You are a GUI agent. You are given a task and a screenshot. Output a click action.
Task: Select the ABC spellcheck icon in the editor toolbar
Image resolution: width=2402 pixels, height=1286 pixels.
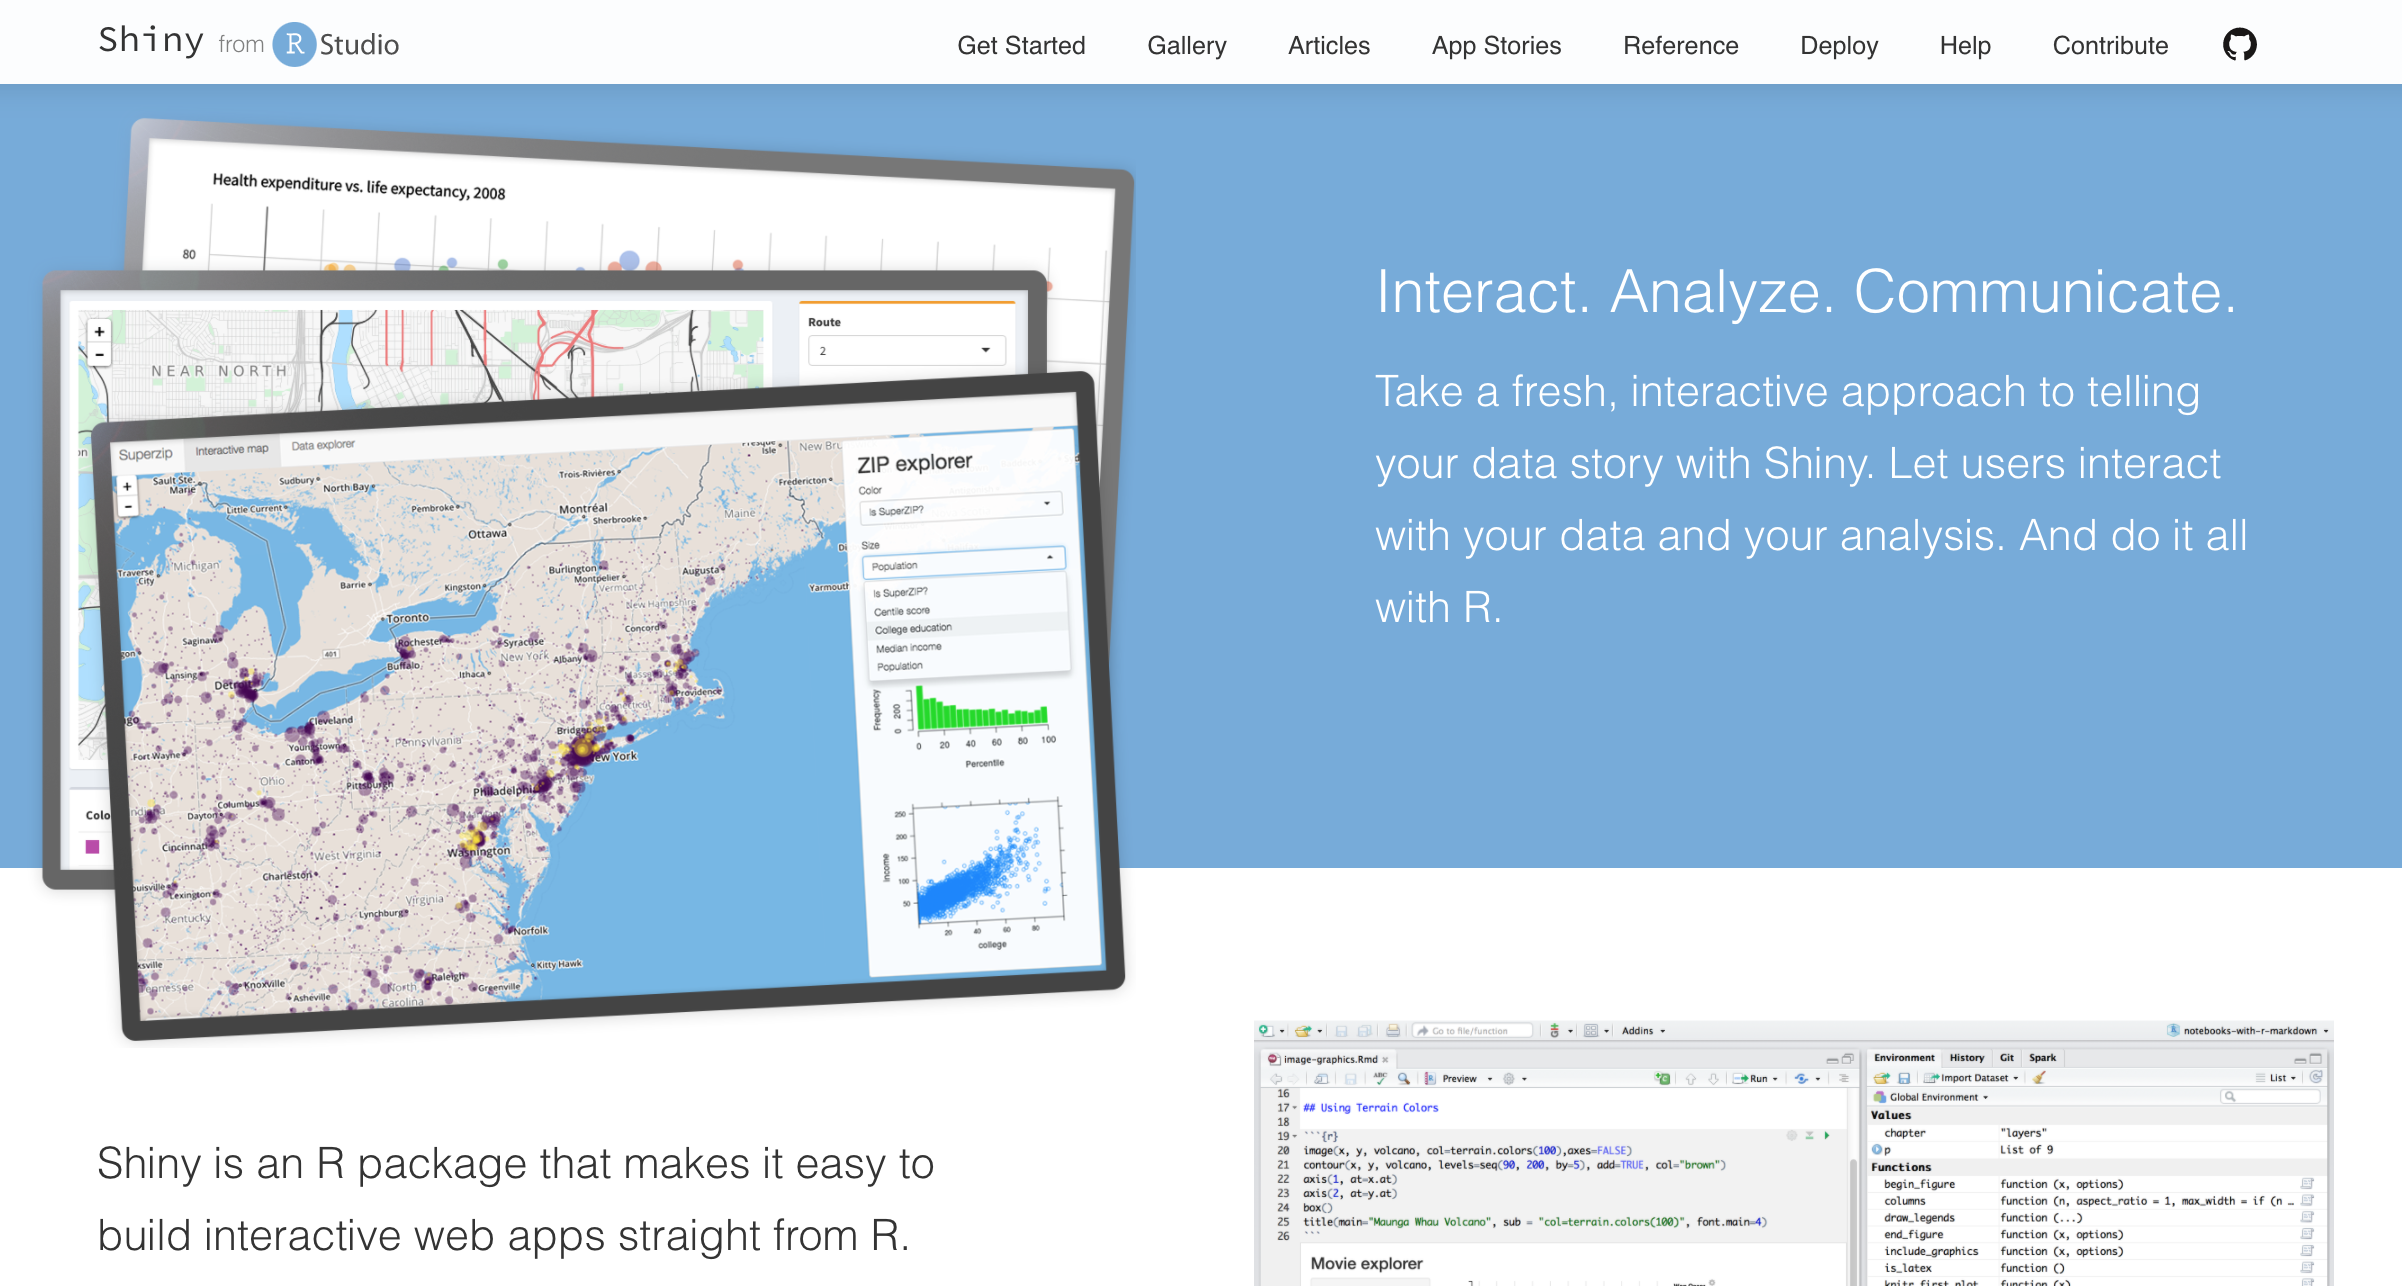pyautogui.click(x=1380, y=1079)
